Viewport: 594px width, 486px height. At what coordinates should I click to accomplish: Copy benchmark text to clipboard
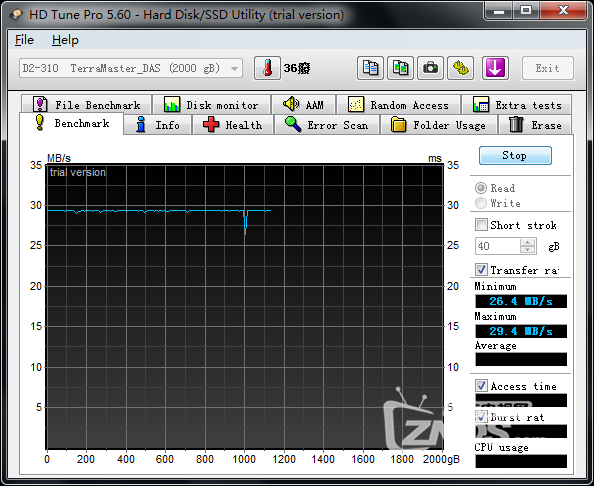pyautogui.click(x=370, y=68)
